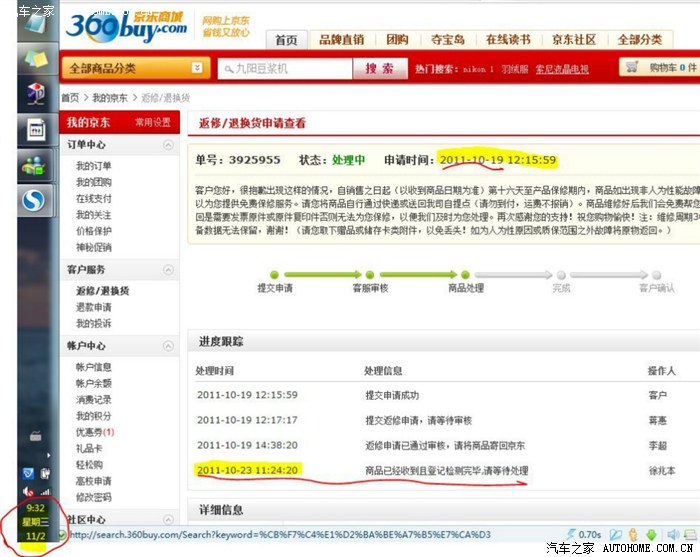Collapse the 订单中心 section
Image resolution: width=700 pixels, height=557 pixels.
point(168,145)
